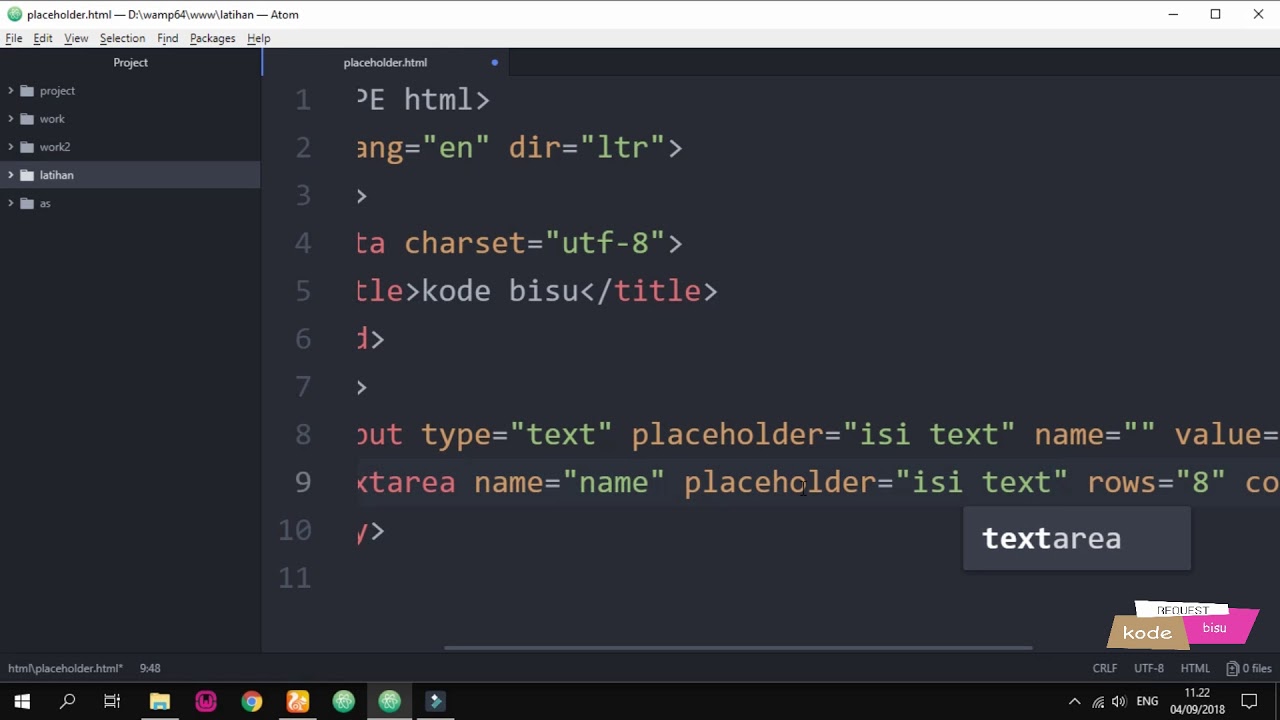Click the folder icon of project
The height and width of the screenshot is (720, 1280).
pos(27,91)
